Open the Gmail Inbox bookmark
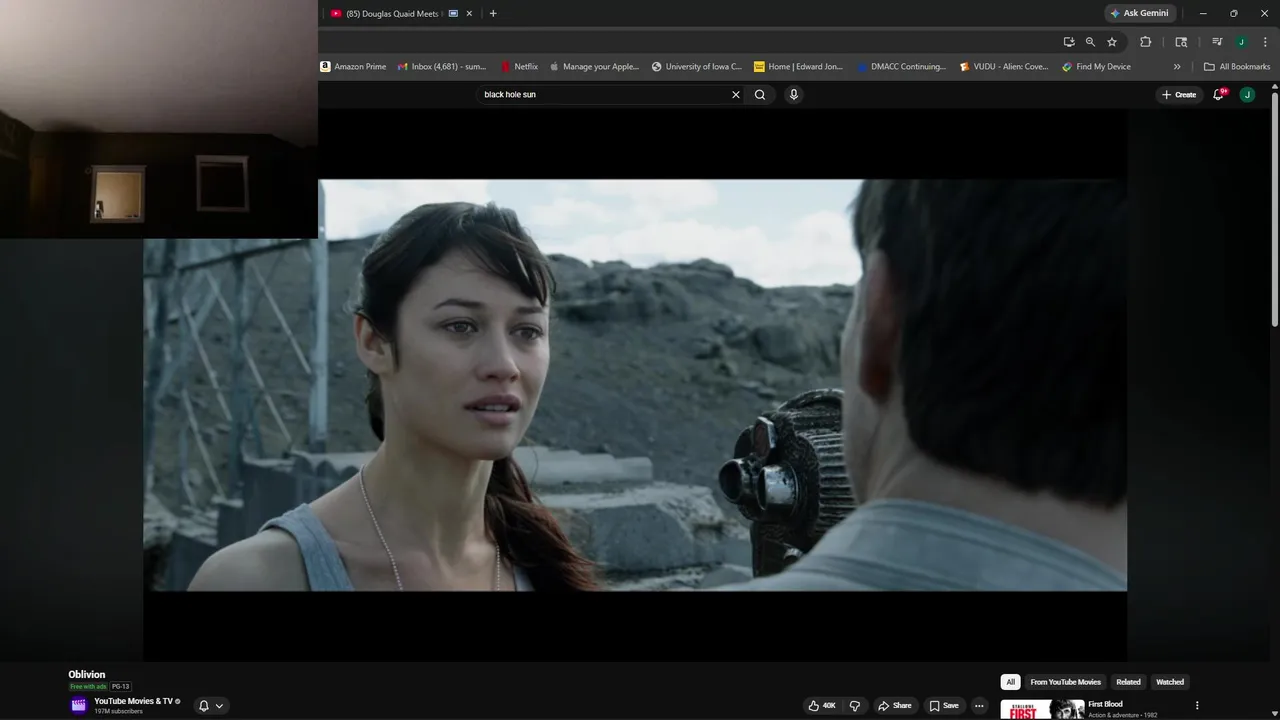 pyautogui.click(x=441, y=67)
